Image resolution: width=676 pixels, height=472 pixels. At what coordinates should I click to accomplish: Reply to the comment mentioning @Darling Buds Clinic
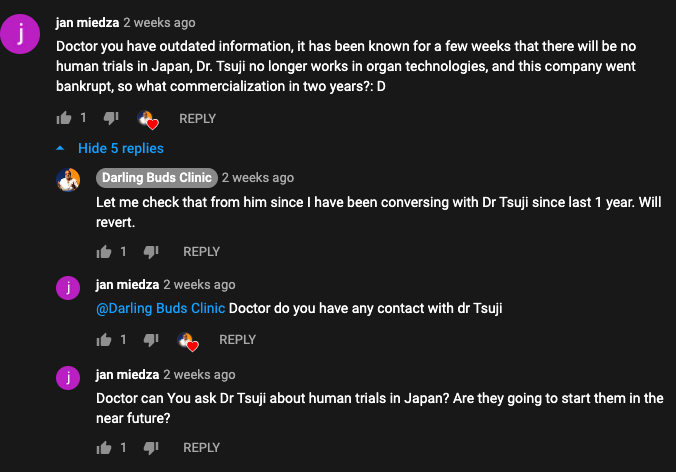coord(237,340)
